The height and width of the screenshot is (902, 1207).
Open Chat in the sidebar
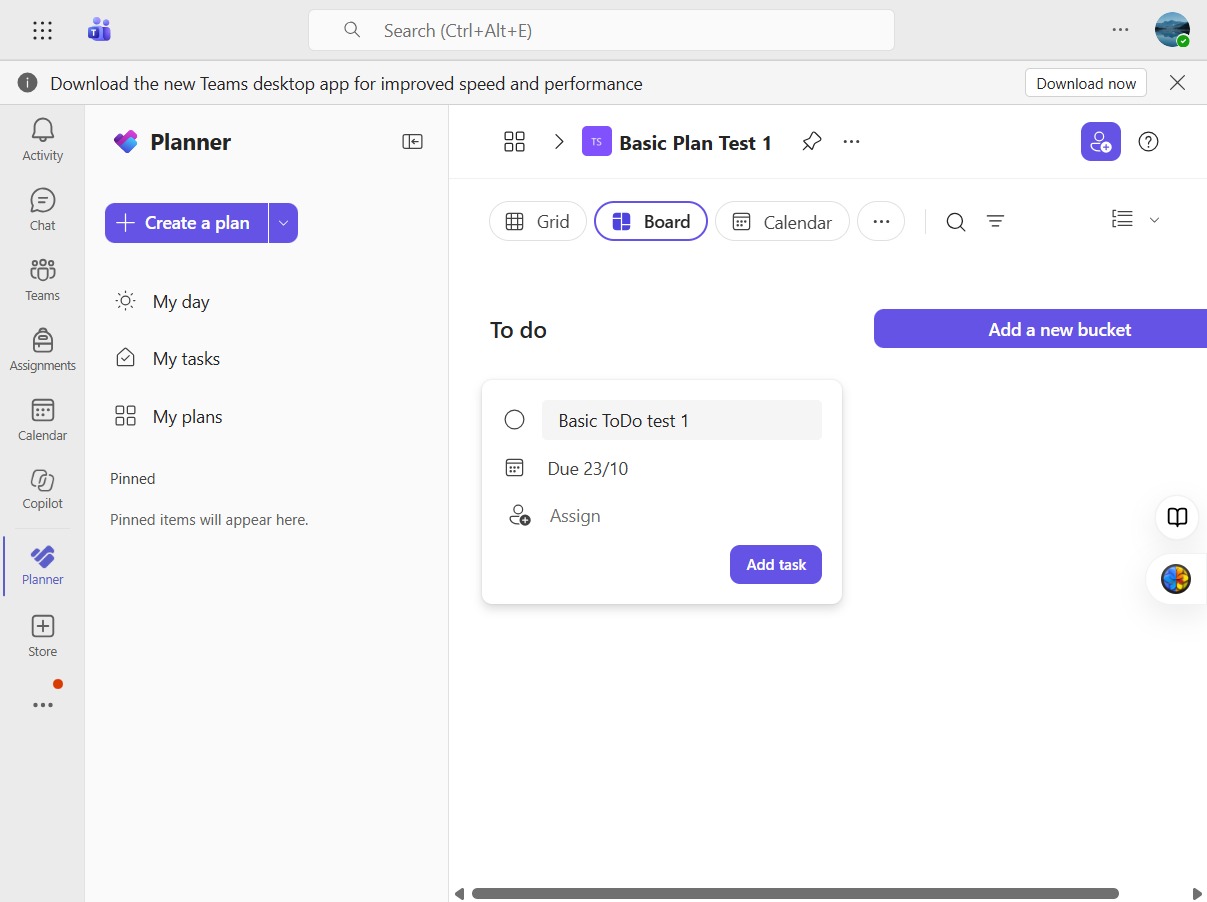point(43,209)
